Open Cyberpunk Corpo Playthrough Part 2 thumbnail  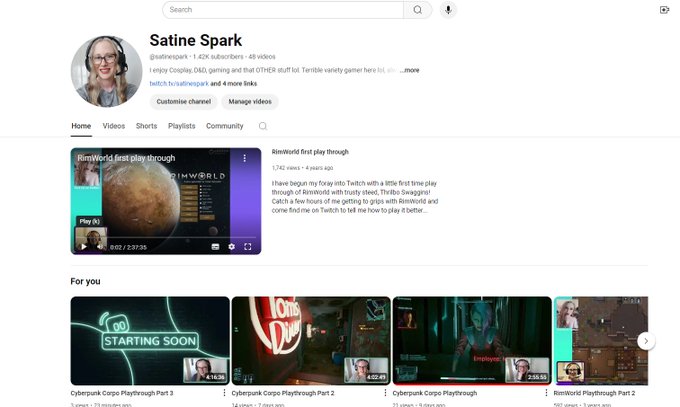pyautogui.click(x=311, y=341)
